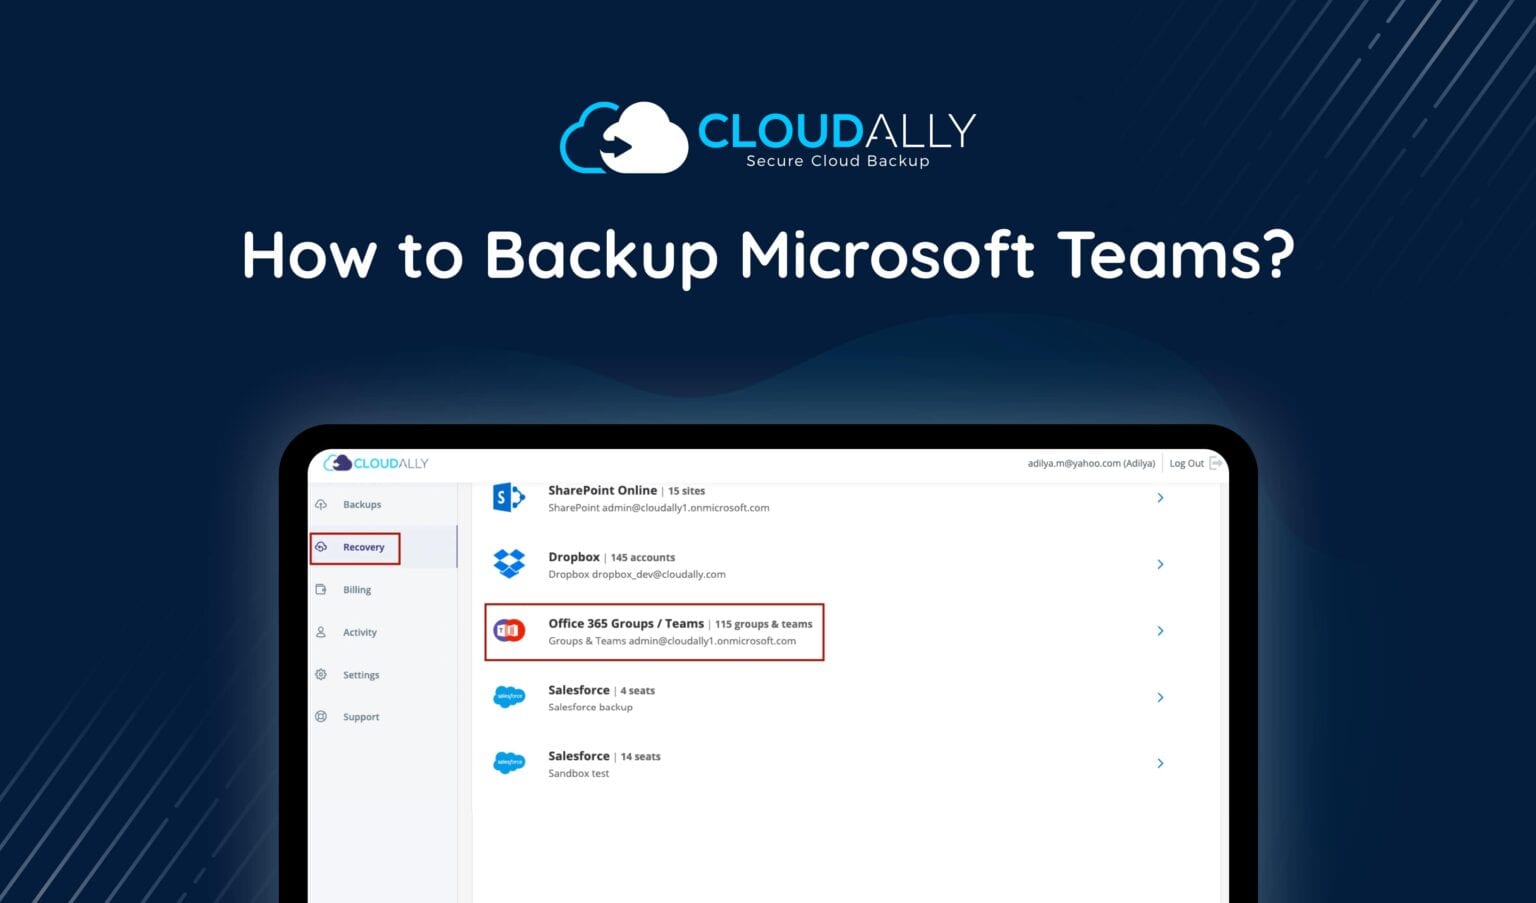Switch to the Backups section
Viewport: 1536px width, 903px height.
tap(362, 504)
